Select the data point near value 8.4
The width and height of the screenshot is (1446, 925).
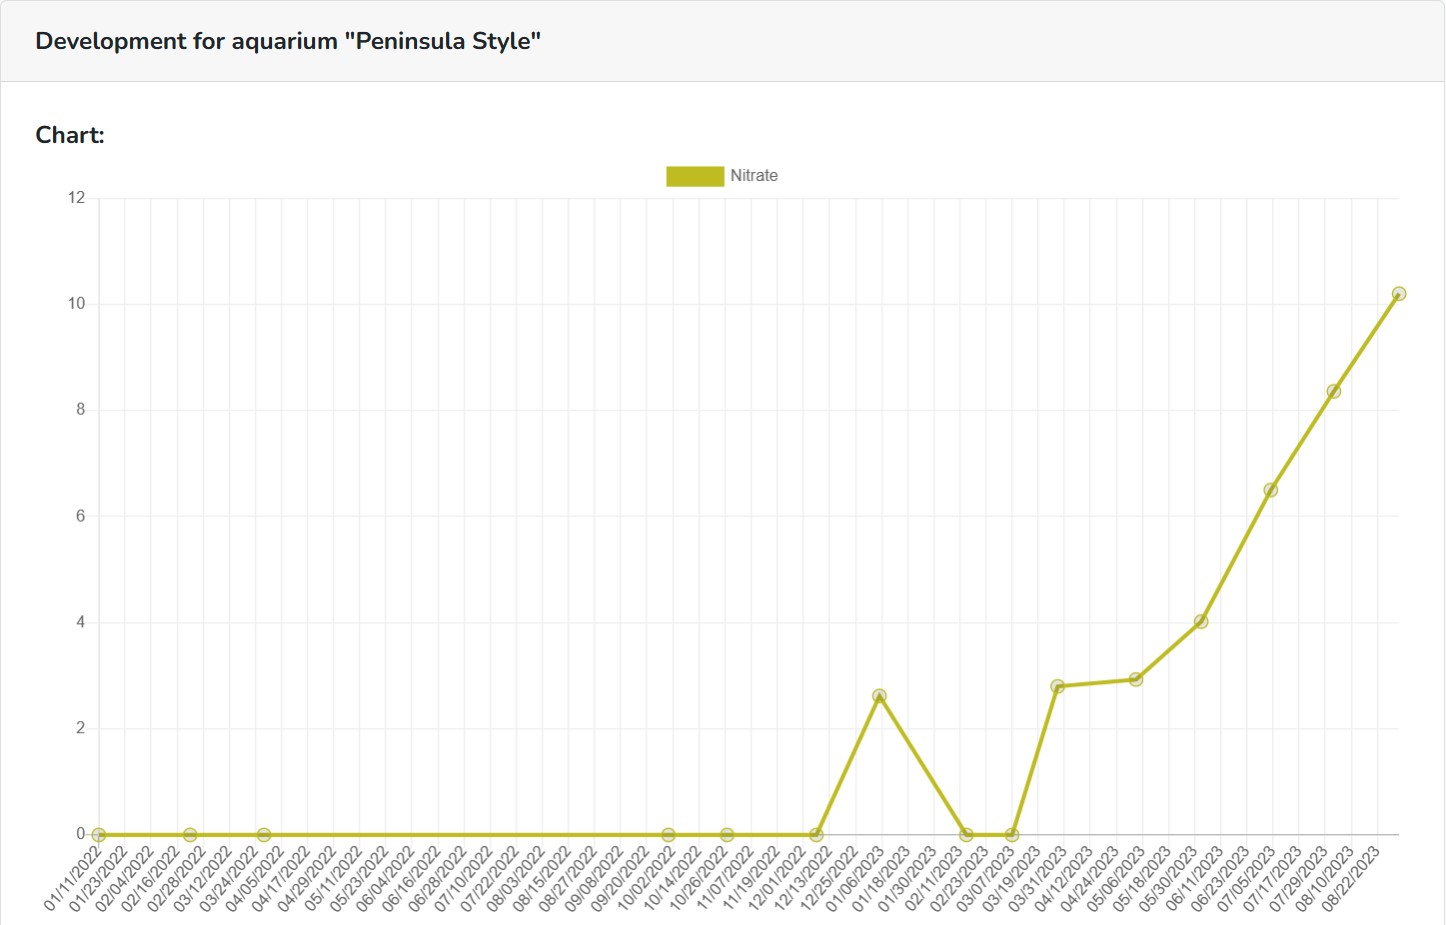pos(1333,391)
